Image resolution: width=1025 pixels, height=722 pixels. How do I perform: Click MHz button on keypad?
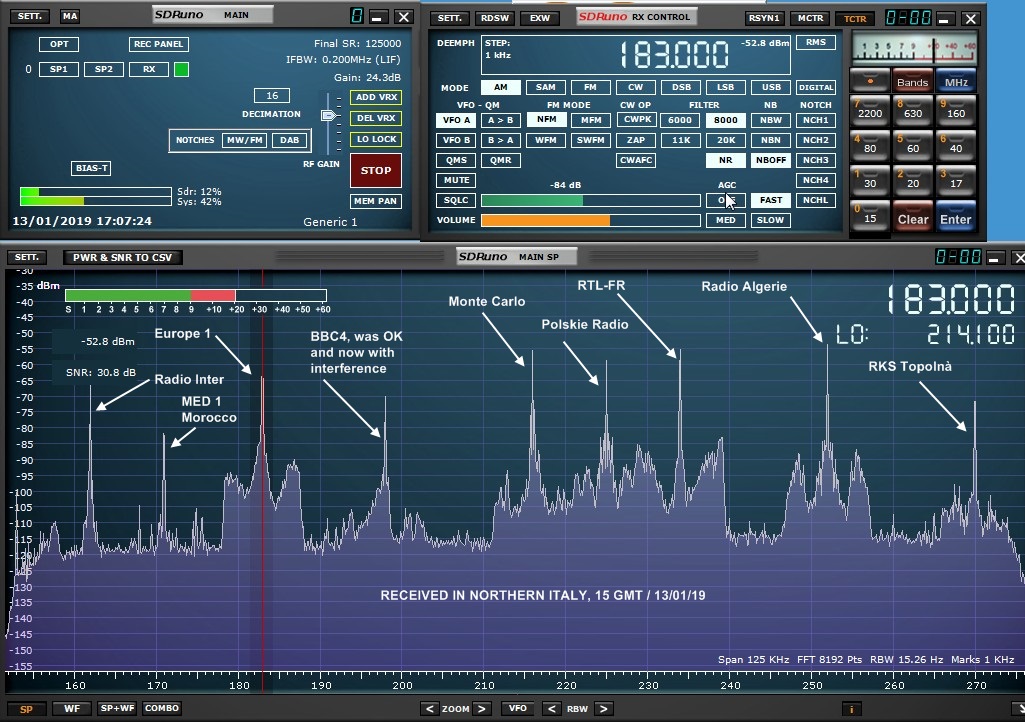[x=956, y=81]
